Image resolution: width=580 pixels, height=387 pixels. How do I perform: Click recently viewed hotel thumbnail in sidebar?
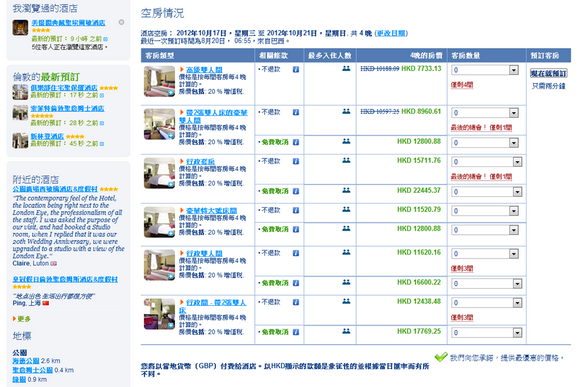(20, 28)
